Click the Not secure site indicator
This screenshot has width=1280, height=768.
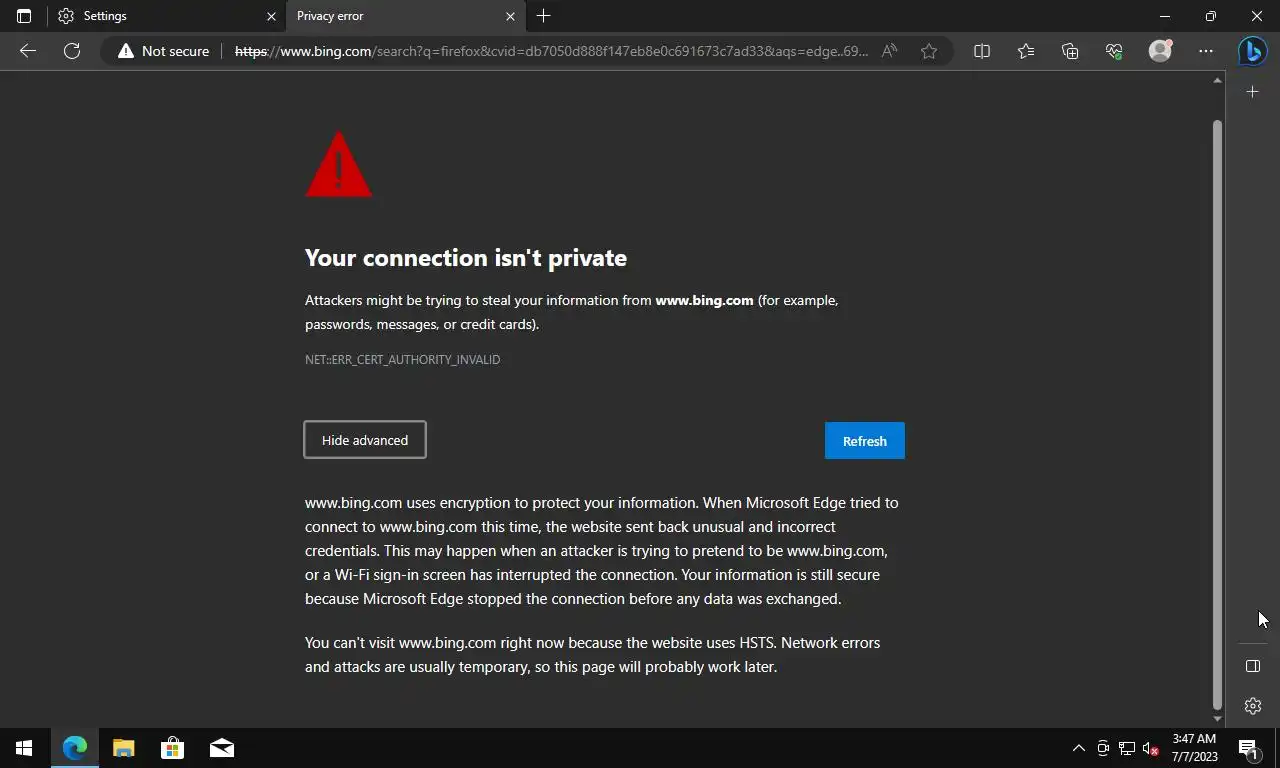[163, 51]
